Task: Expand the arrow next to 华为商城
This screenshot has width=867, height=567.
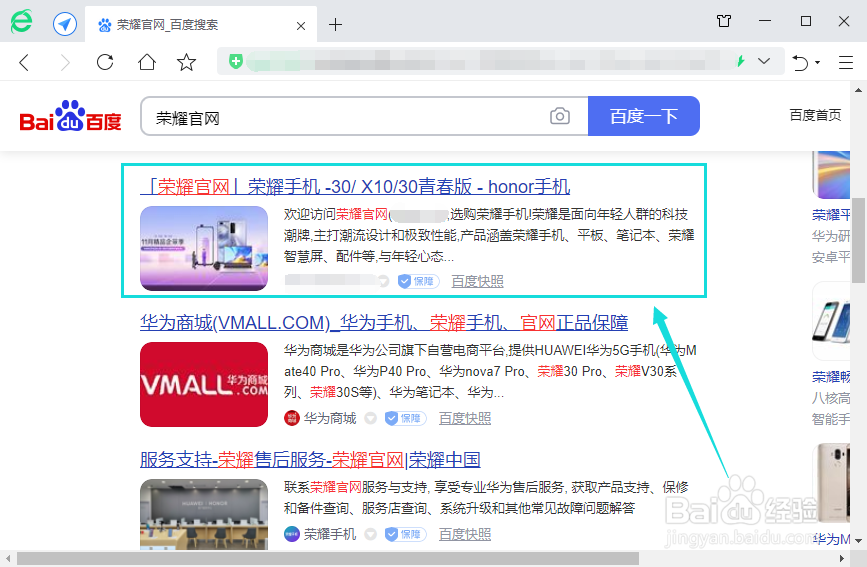Action: click(x=370, y=418)
